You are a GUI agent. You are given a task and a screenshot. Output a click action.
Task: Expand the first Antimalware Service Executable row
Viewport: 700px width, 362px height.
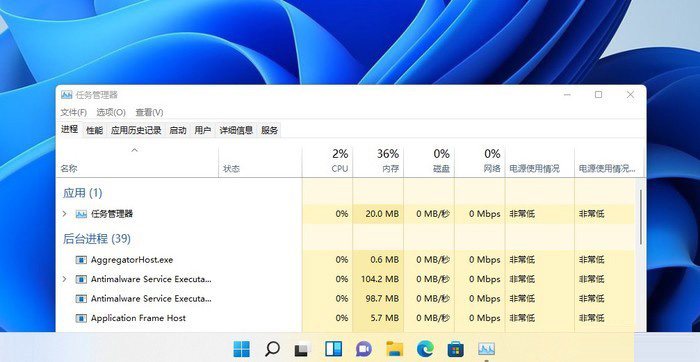tap(64, 279)
